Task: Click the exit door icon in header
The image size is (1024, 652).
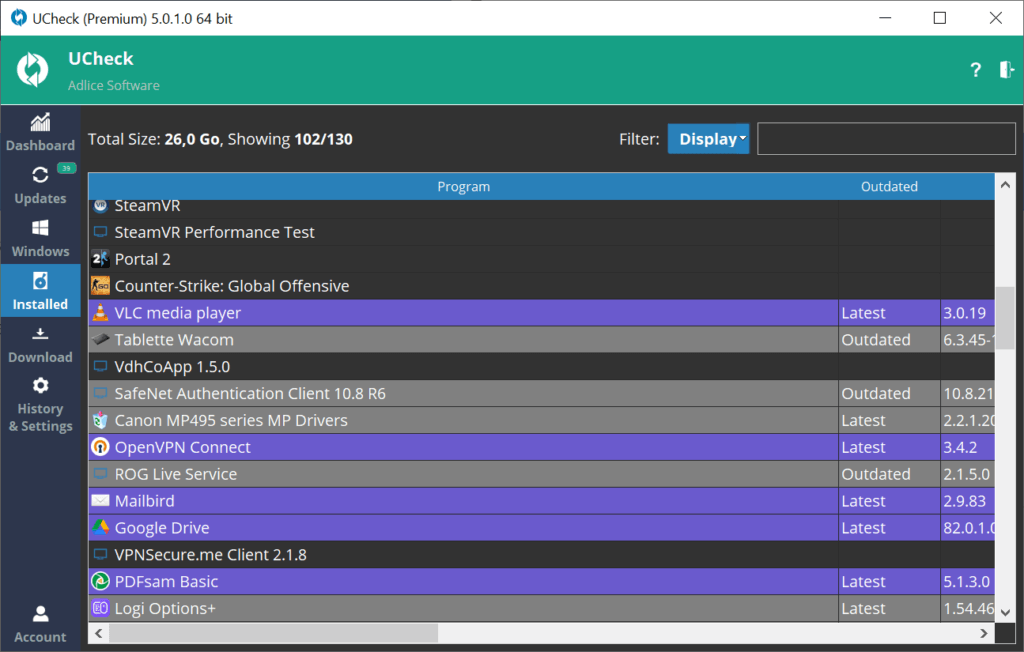Action: (1006, 70)
